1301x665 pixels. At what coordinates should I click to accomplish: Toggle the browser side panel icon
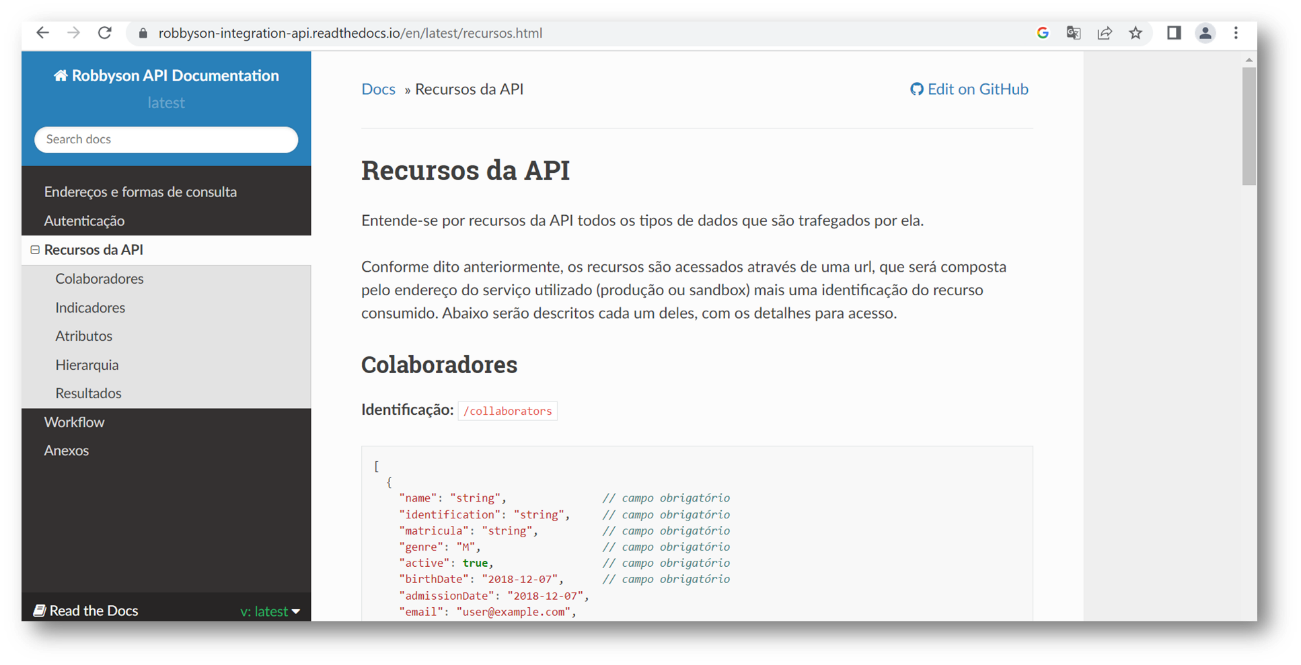[x=1174, y=33]
